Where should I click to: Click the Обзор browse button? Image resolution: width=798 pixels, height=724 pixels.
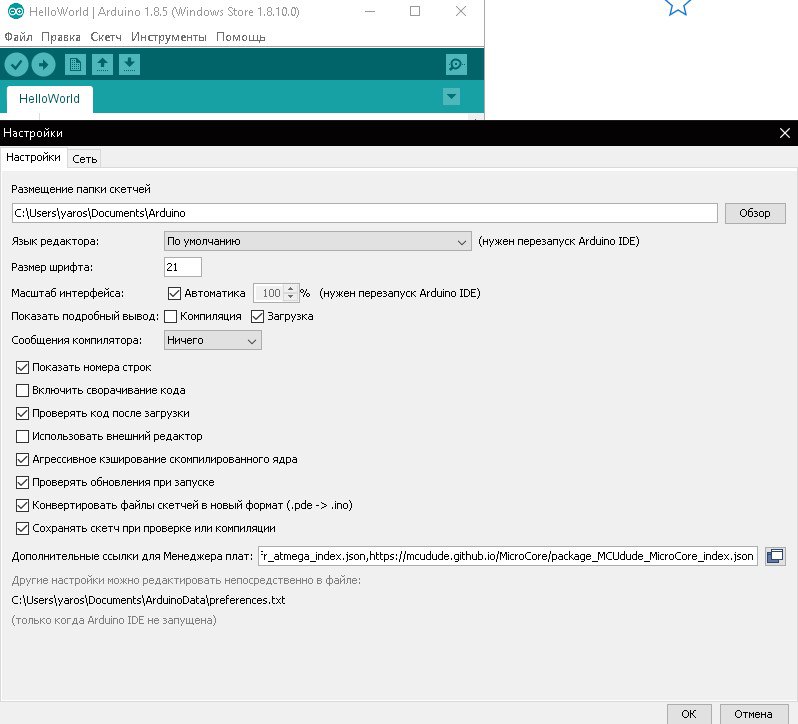coord(755,213)
